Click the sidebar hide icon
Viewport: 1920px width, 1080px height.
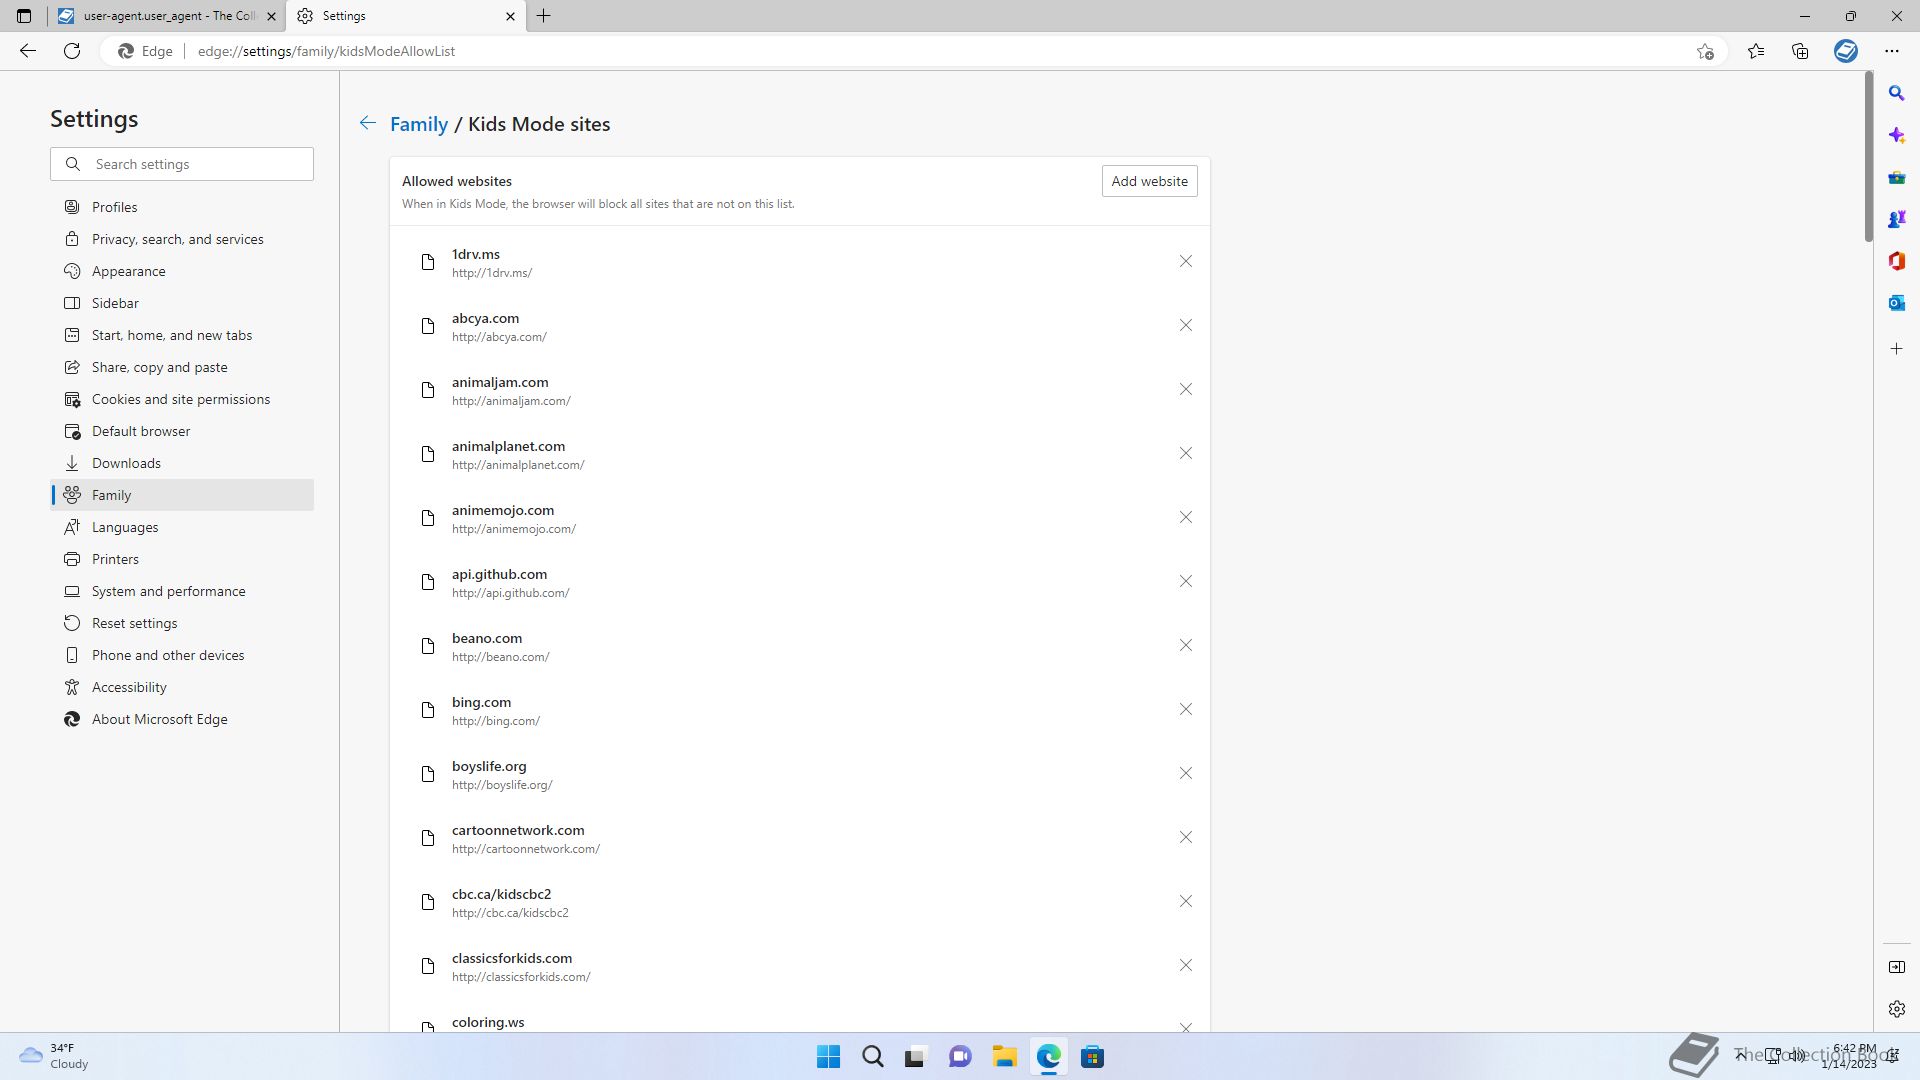pyautogui.click(x=1896, y=967)
